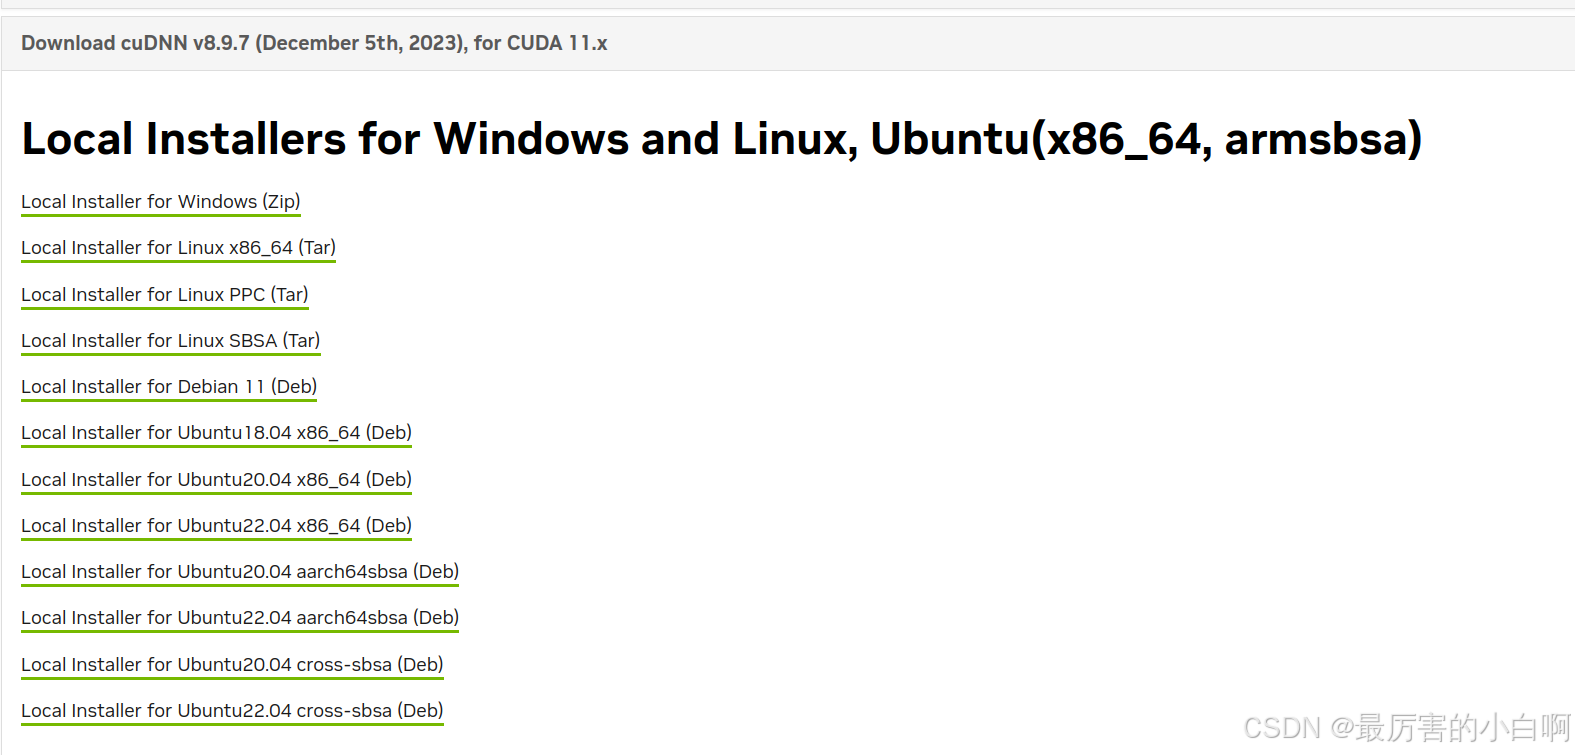The width and height of the screenshot is (1575, 755).
Task: Download Local Installer for Linux x86_64 (Tar)
Action: [x=178, y=248]
